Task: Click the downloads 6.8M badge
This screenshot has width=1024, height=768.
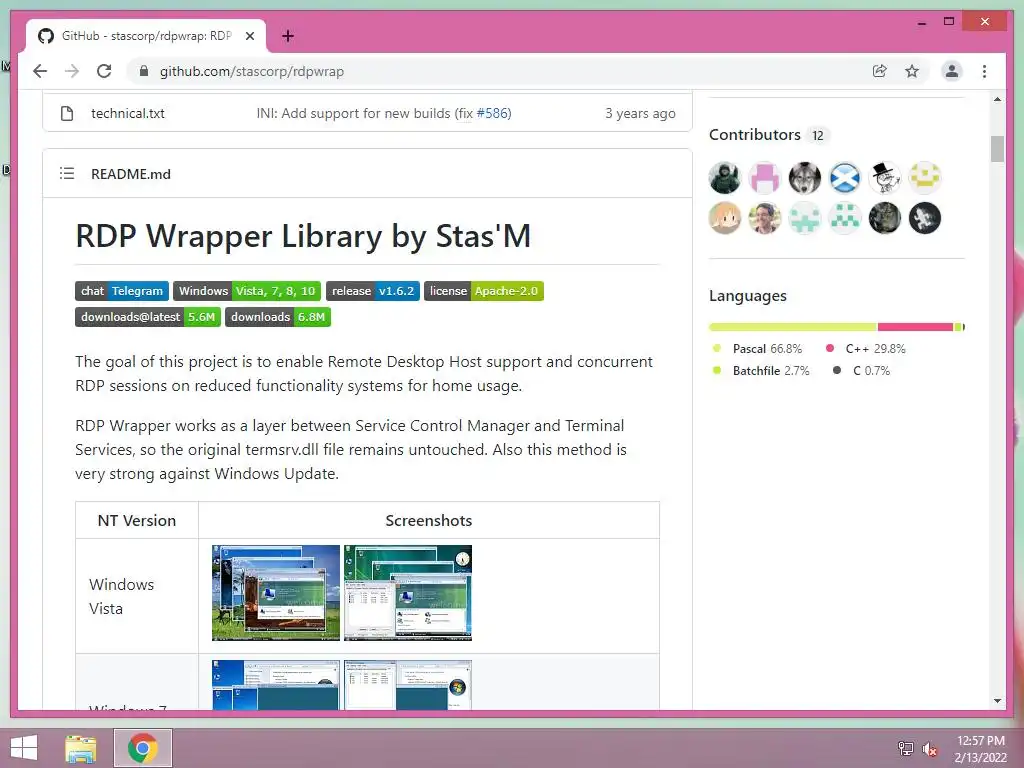Action: 278,317
